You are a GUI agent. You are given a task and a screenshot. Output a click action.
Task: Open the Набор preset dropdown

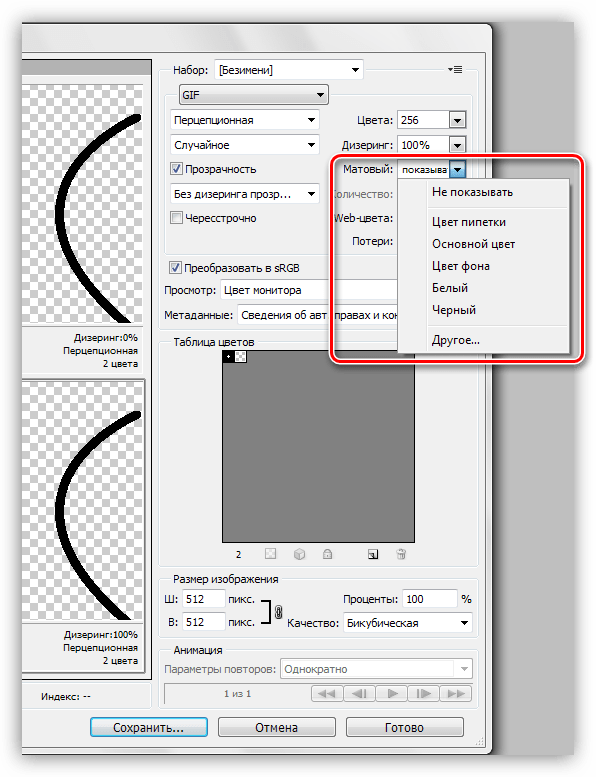click(289, 70)
